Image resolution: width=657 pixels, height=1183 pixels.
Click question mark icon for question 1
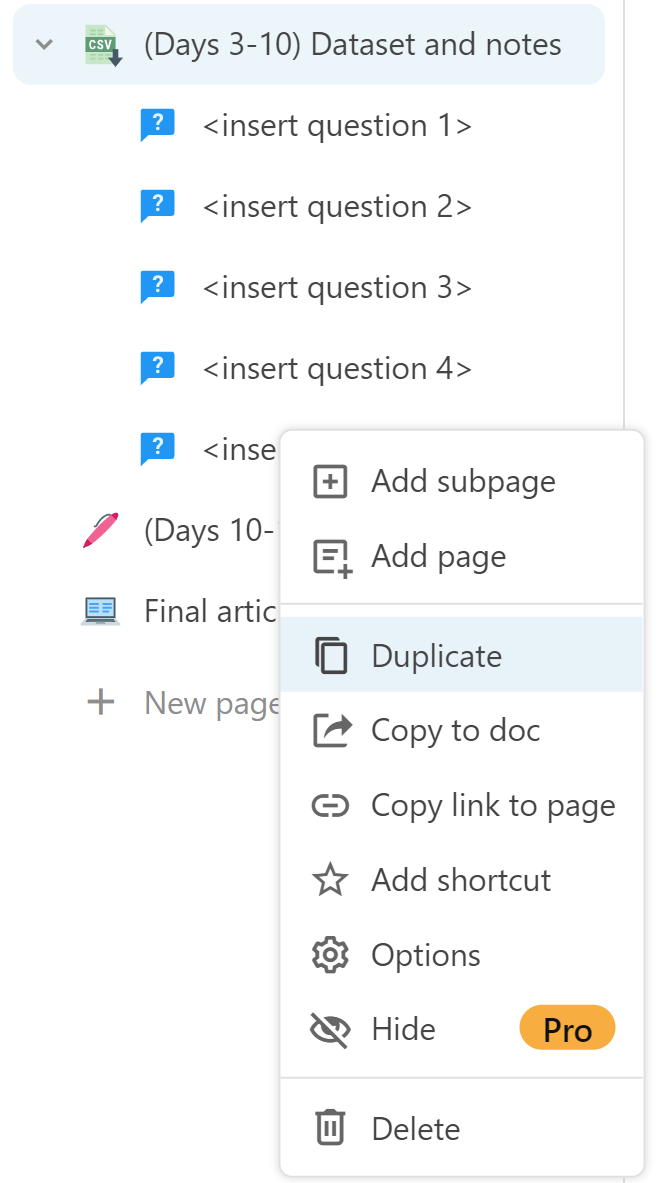click(x=158, y=126)
